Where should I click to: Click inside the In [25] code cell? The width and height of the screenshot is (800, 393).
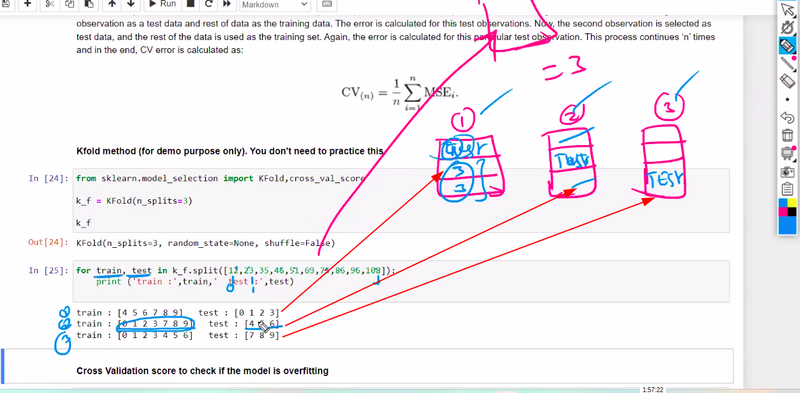coord(401,281)
